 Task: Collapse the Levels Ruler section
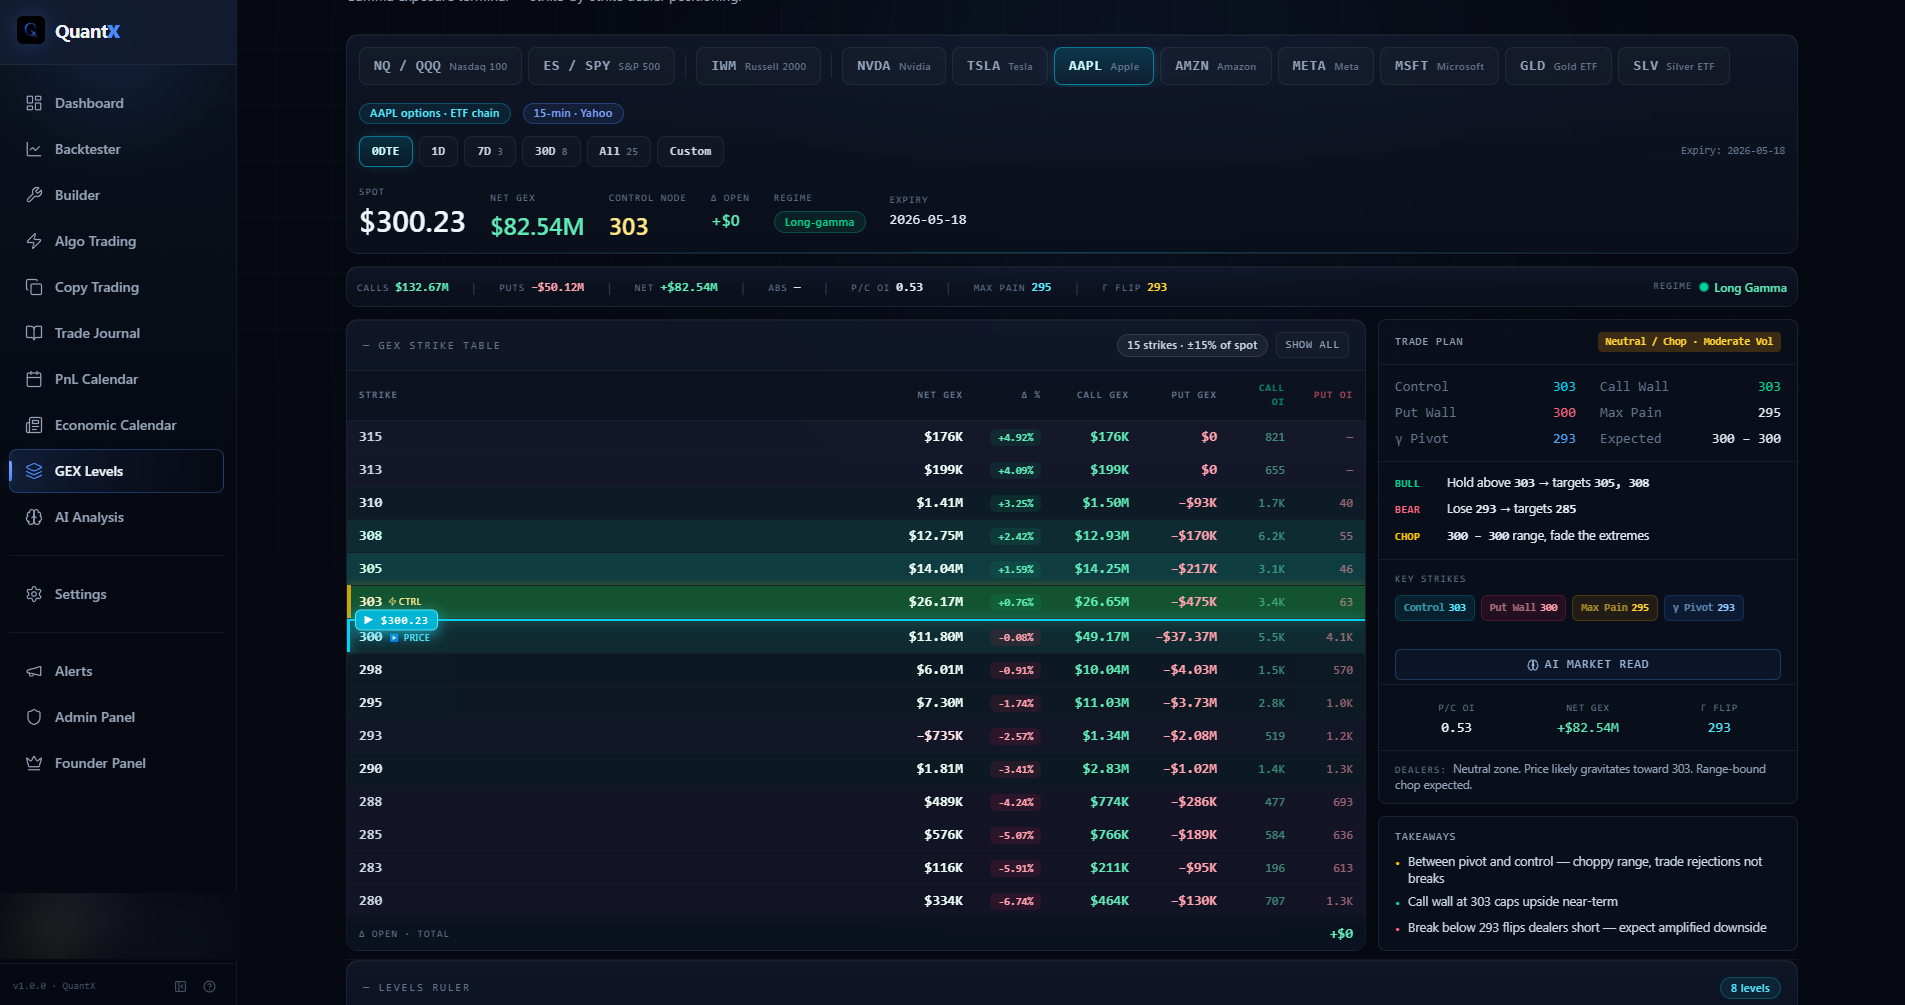pyautogui.click(x=366, y=988)
